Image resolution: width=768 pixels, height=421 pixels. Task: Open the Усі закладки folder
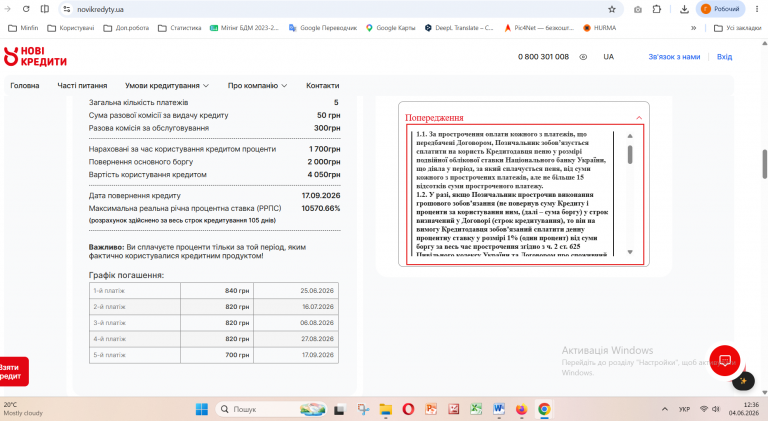[x=738, y=28]
